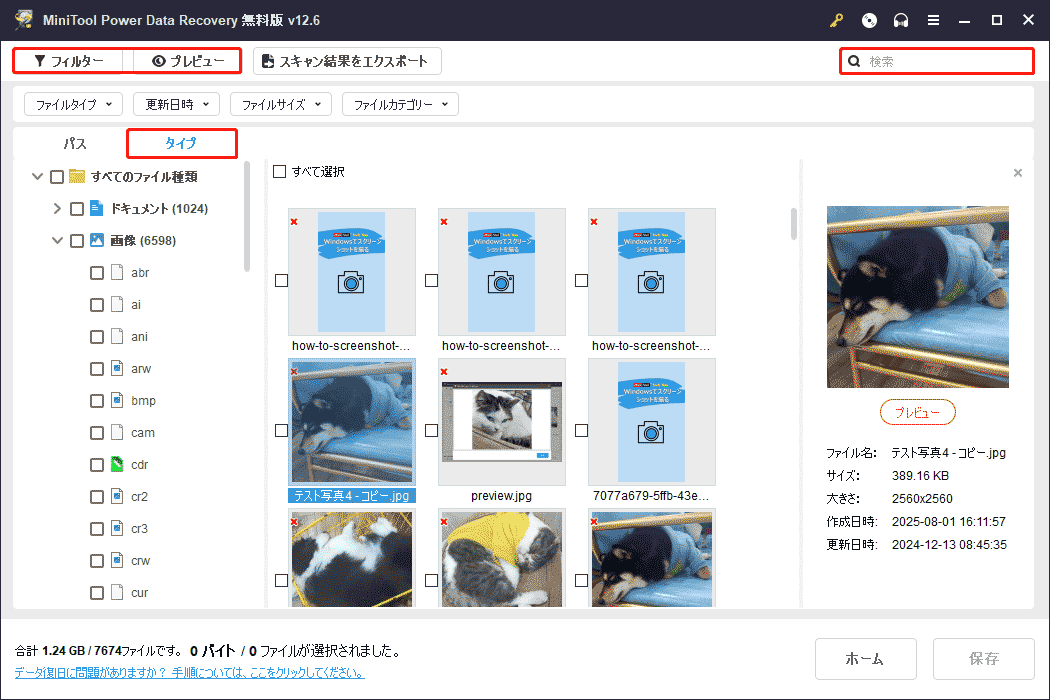Image resolution: width=1050 pixels, height=700 pixels.
Task: Select the 画像 (6598) checkbox
Action: (76, 240)
